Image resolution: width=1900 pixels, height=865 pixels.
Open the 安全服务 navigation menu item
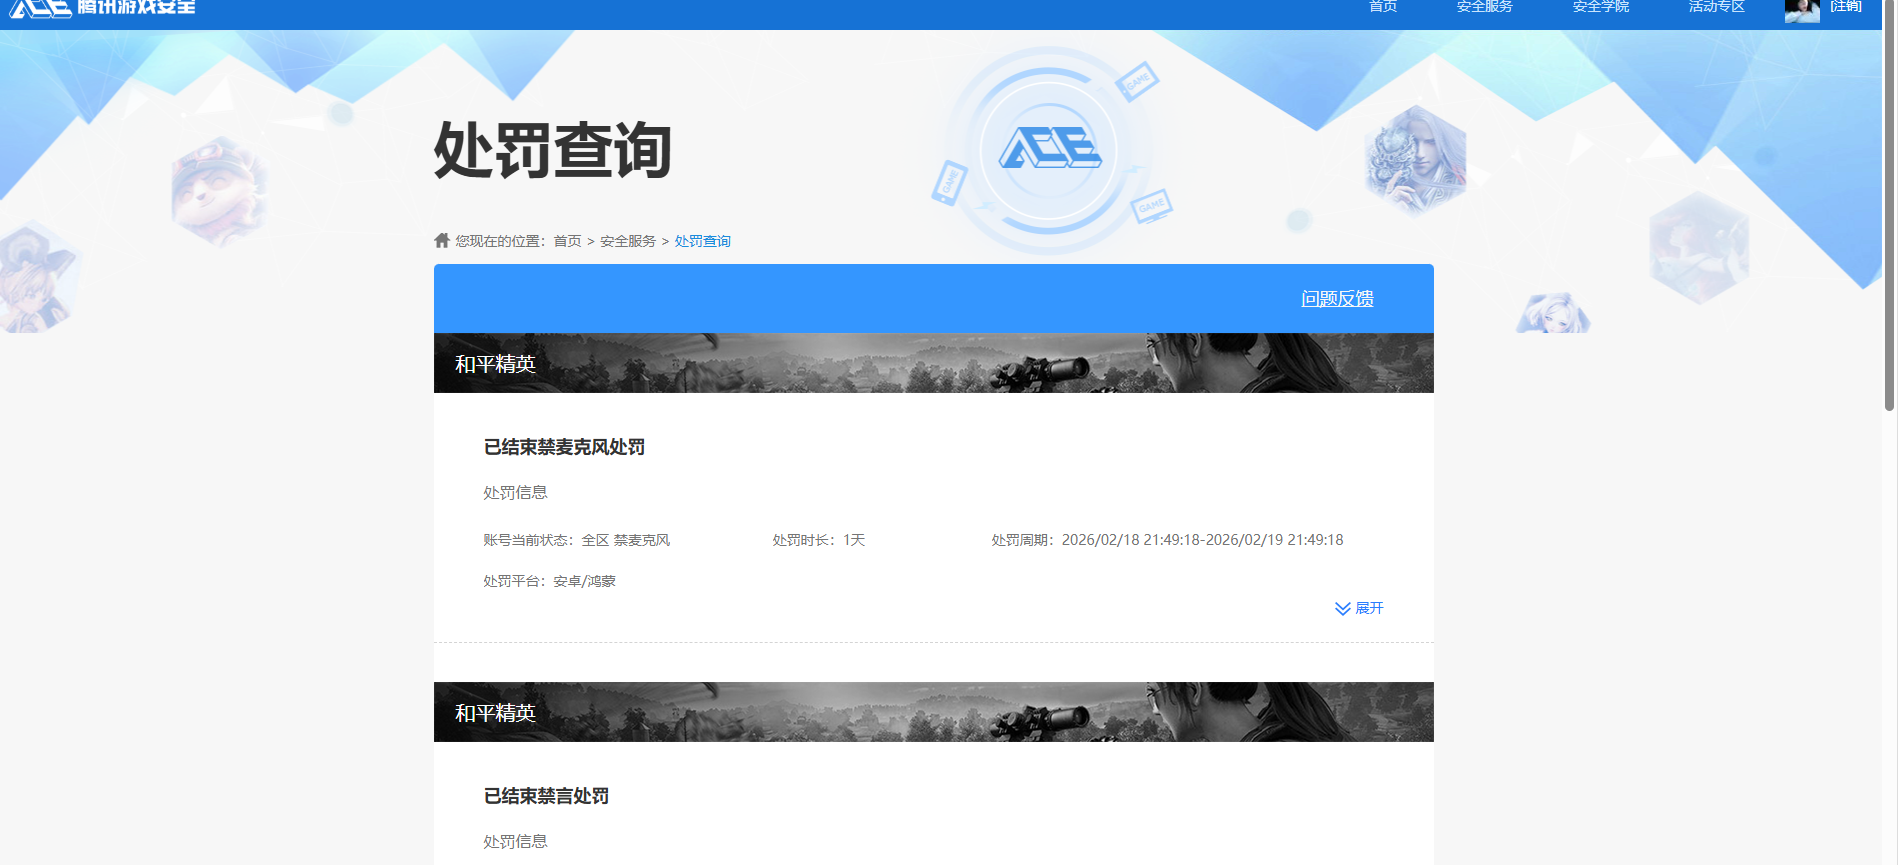coord(1485,6)
